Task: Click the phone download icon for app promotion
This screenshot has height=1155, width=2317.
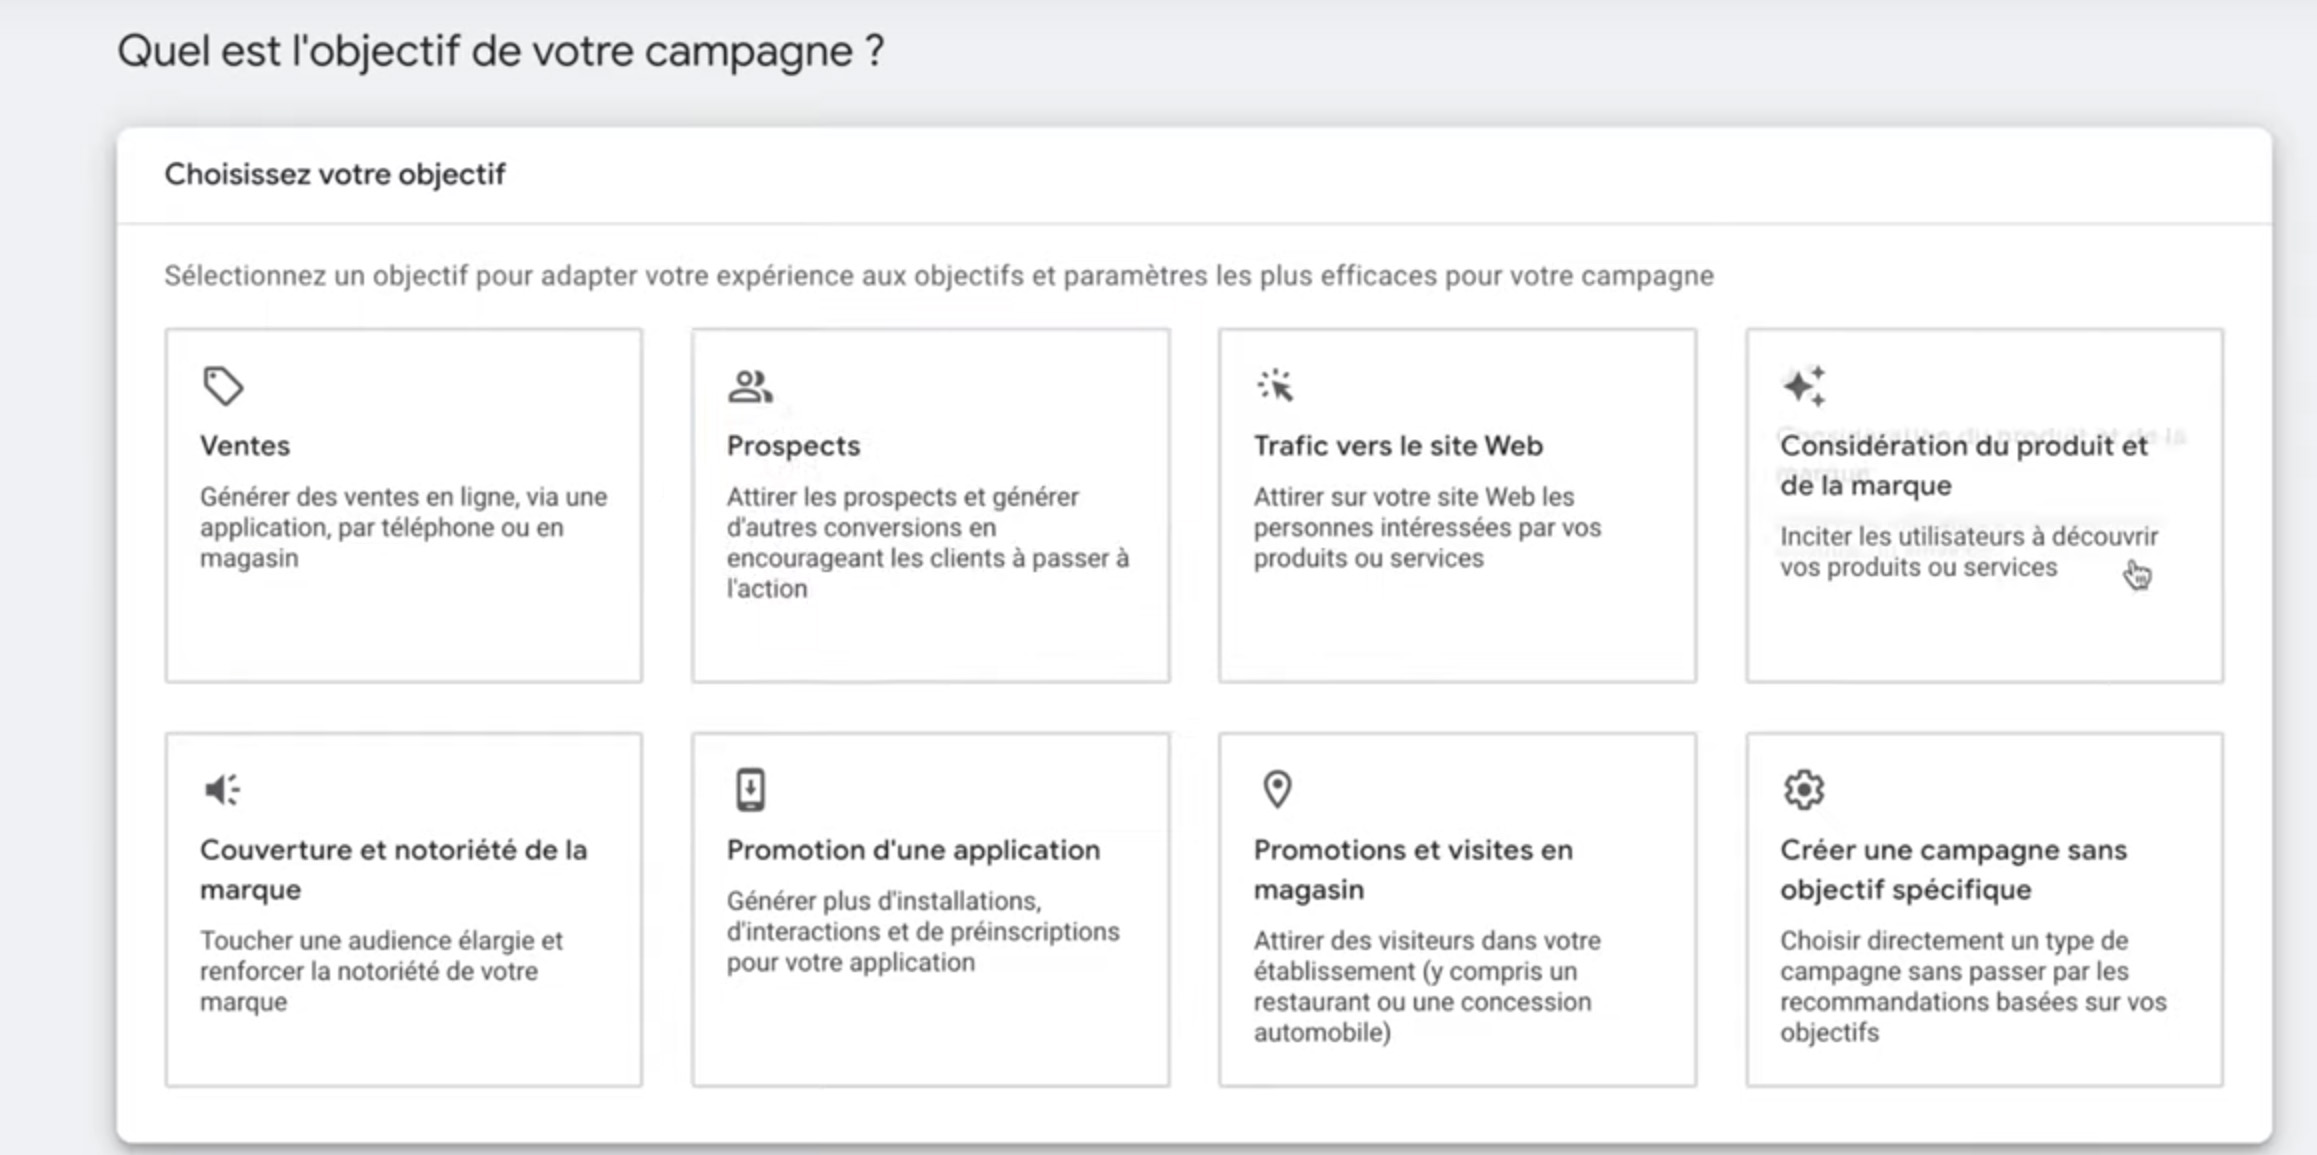Action: point(750,789)
